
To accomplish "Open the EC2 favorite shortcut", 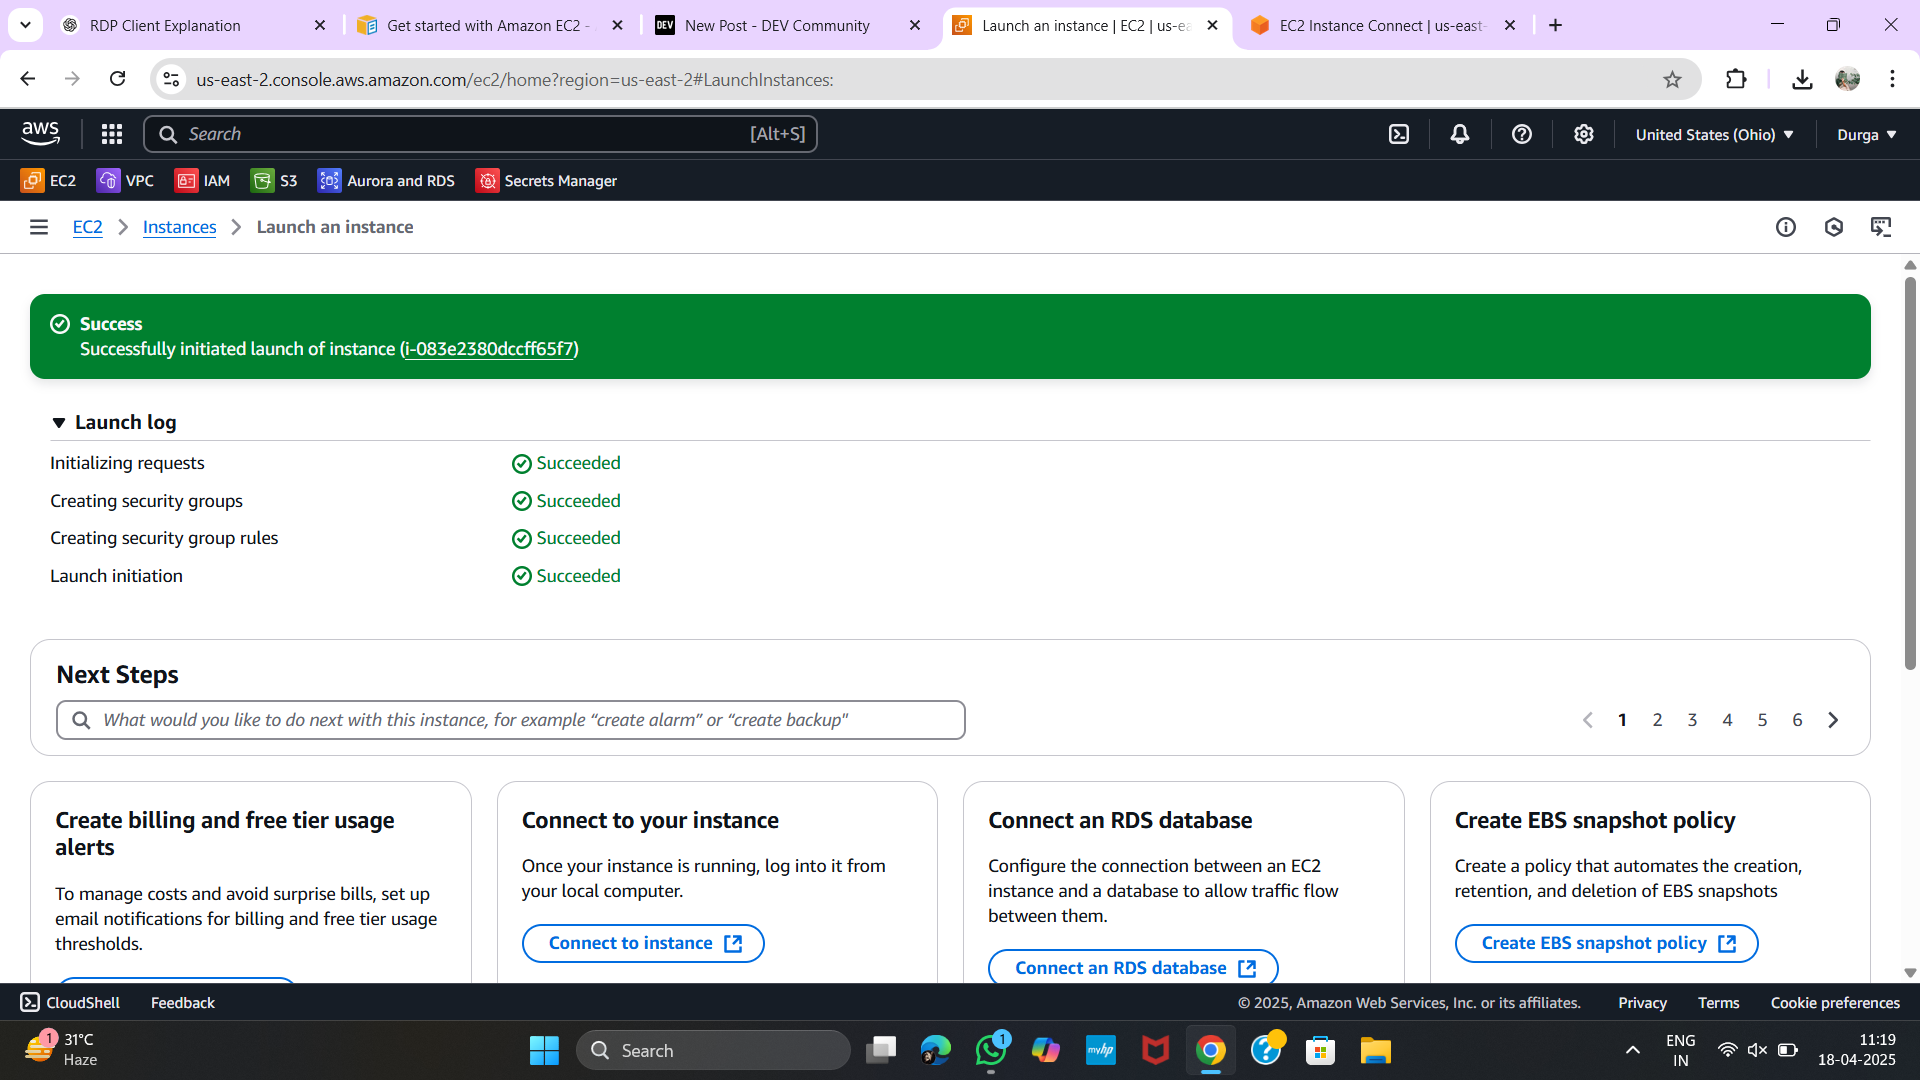I will coord(48,180).
